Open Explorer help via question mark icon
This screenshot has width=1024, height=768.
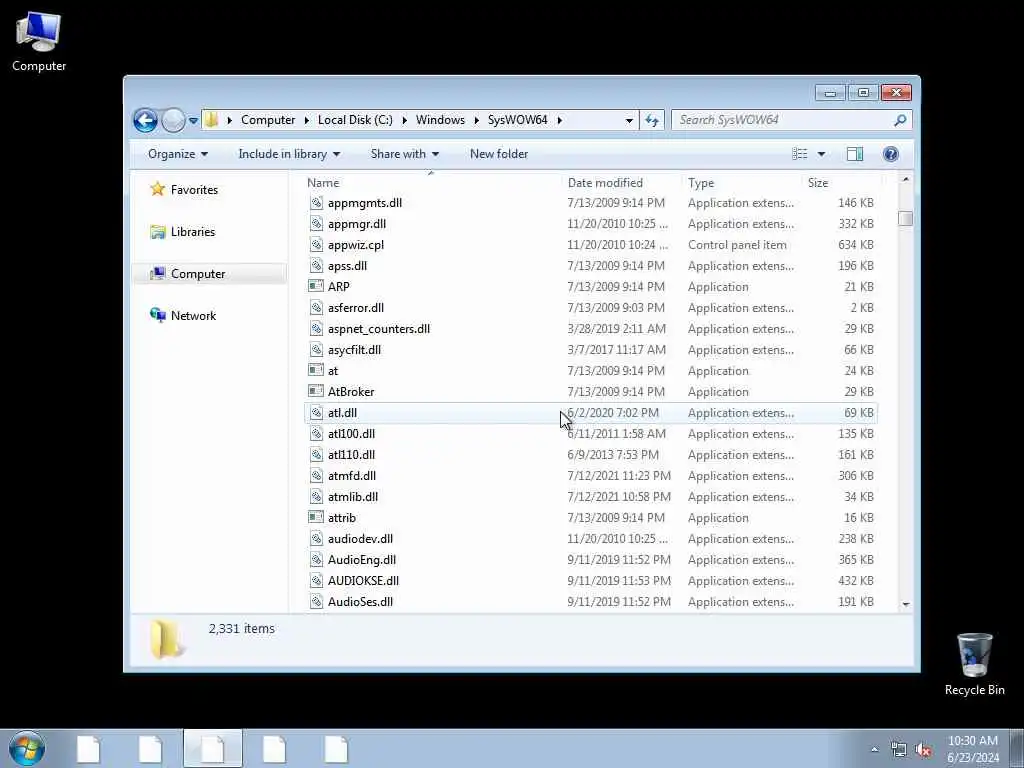click(x=891, y=154)
